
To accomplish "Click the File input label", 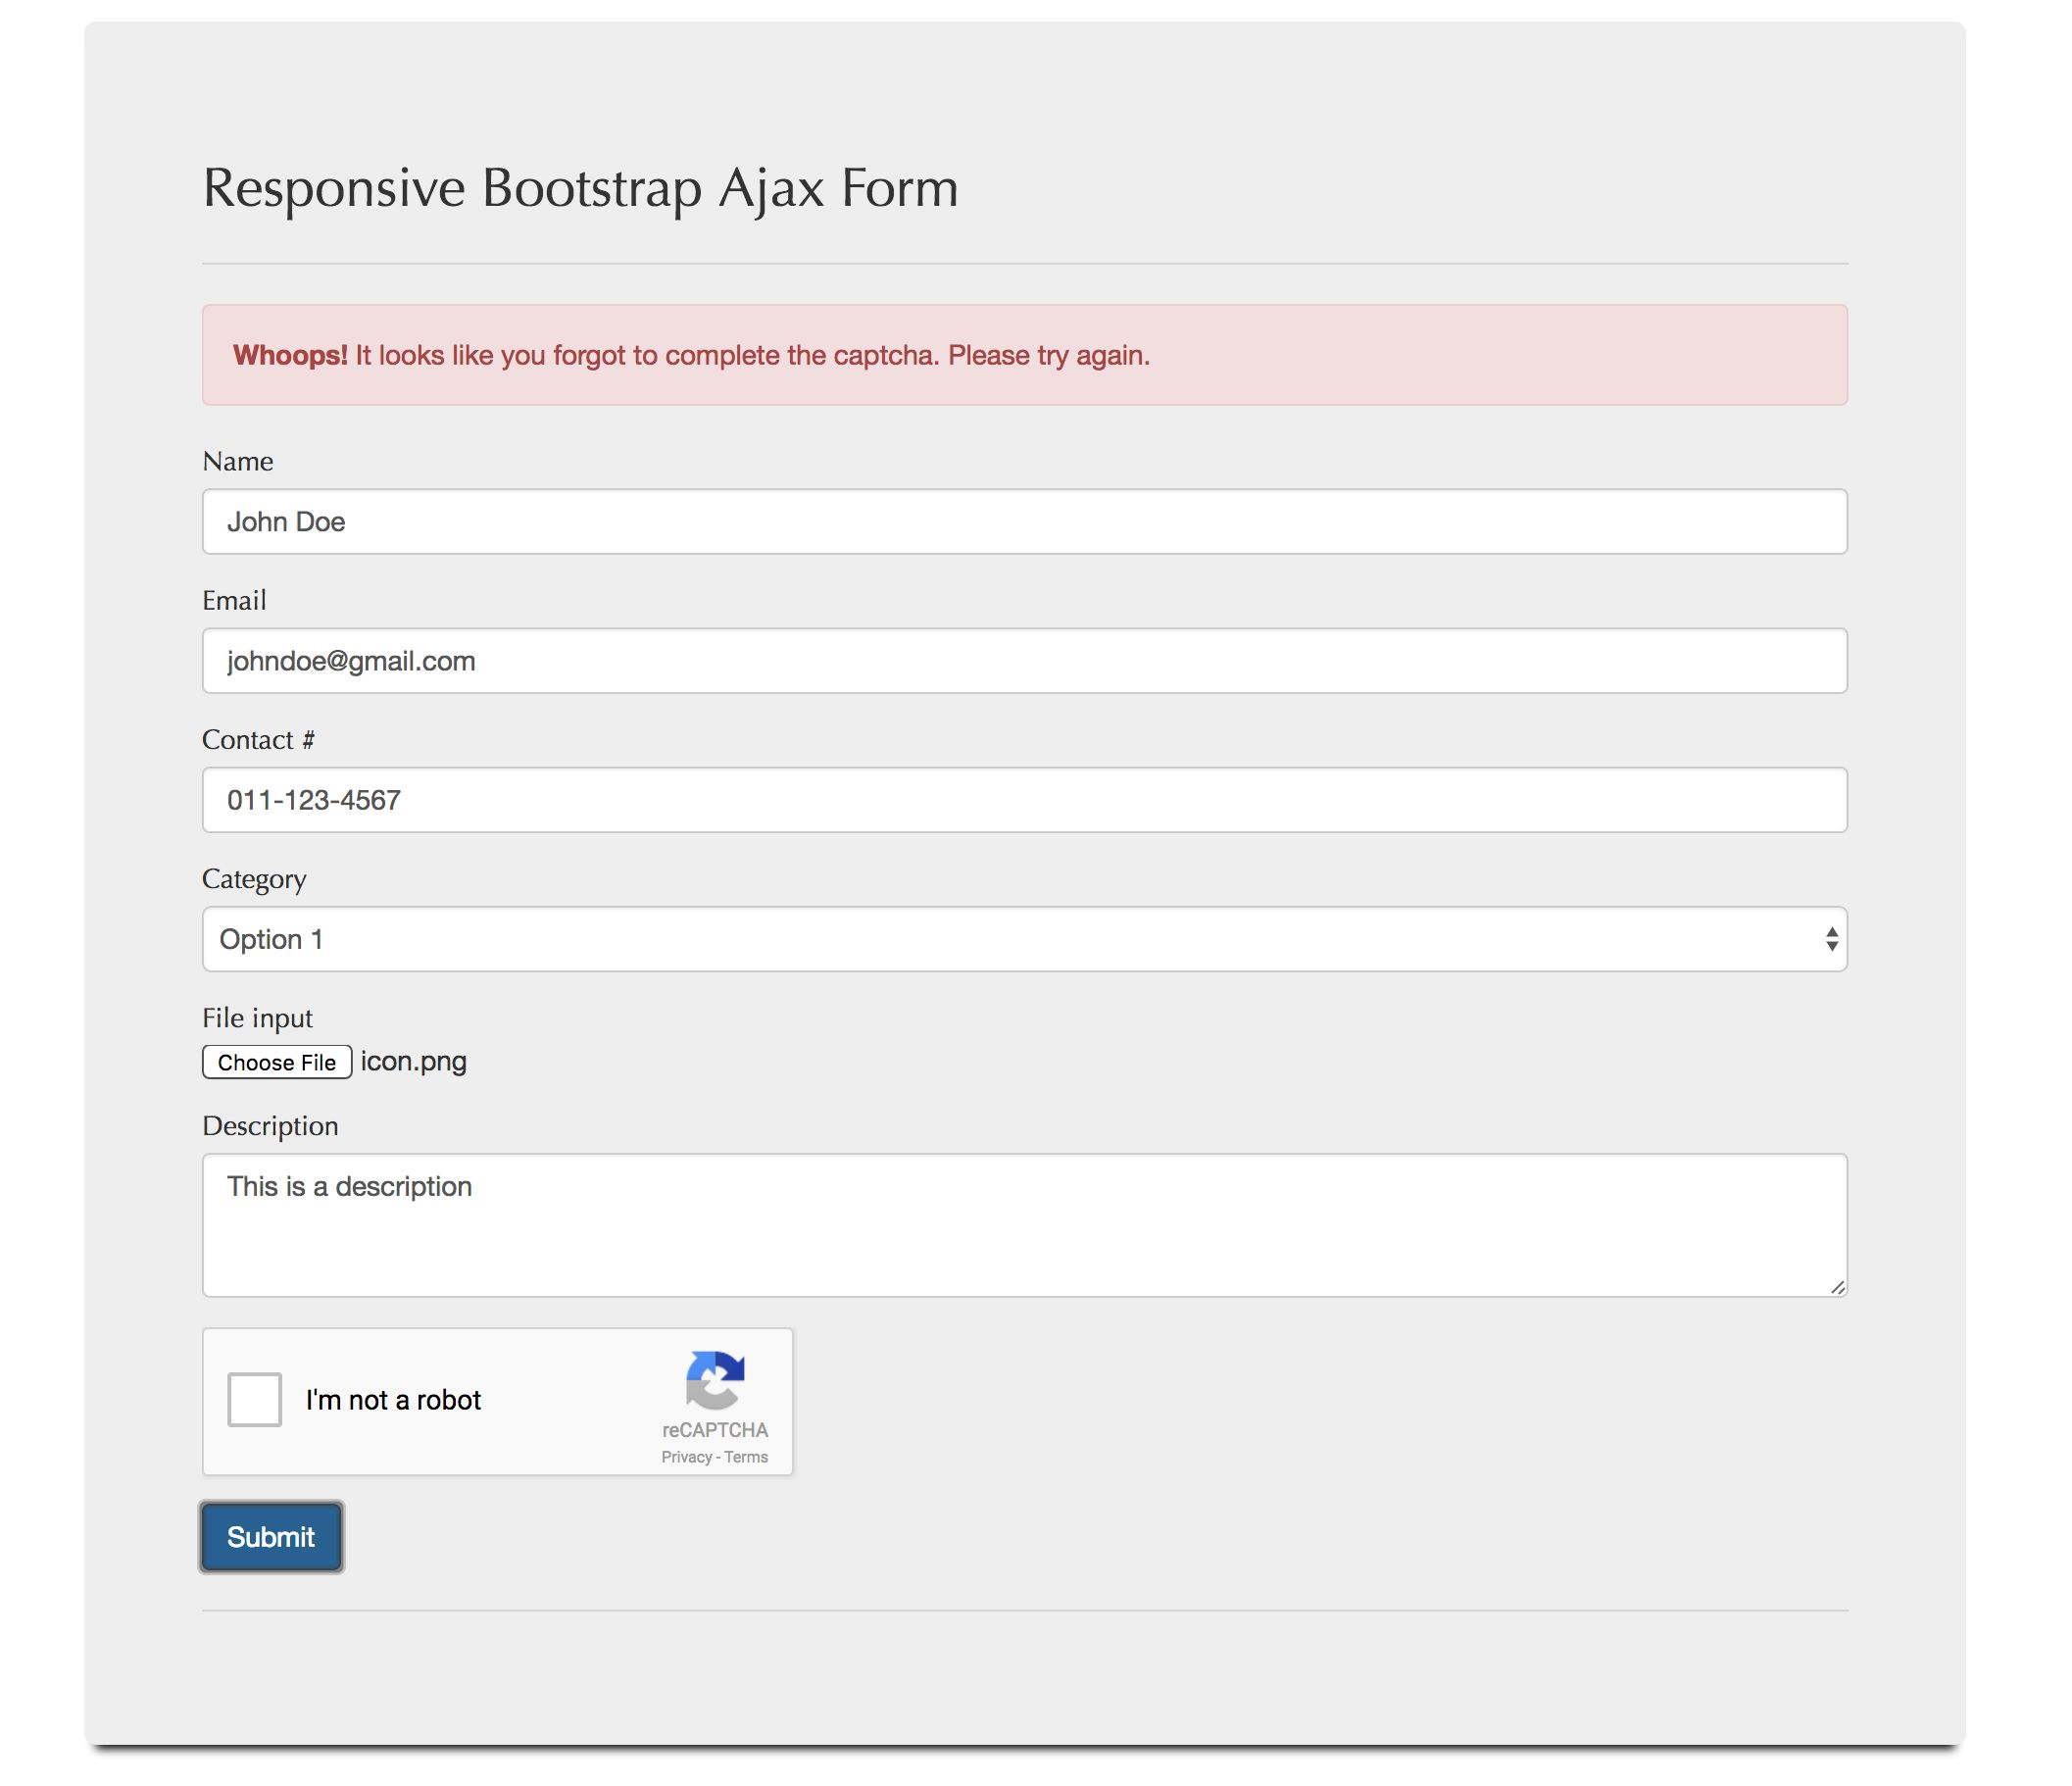I will 257,1018.
